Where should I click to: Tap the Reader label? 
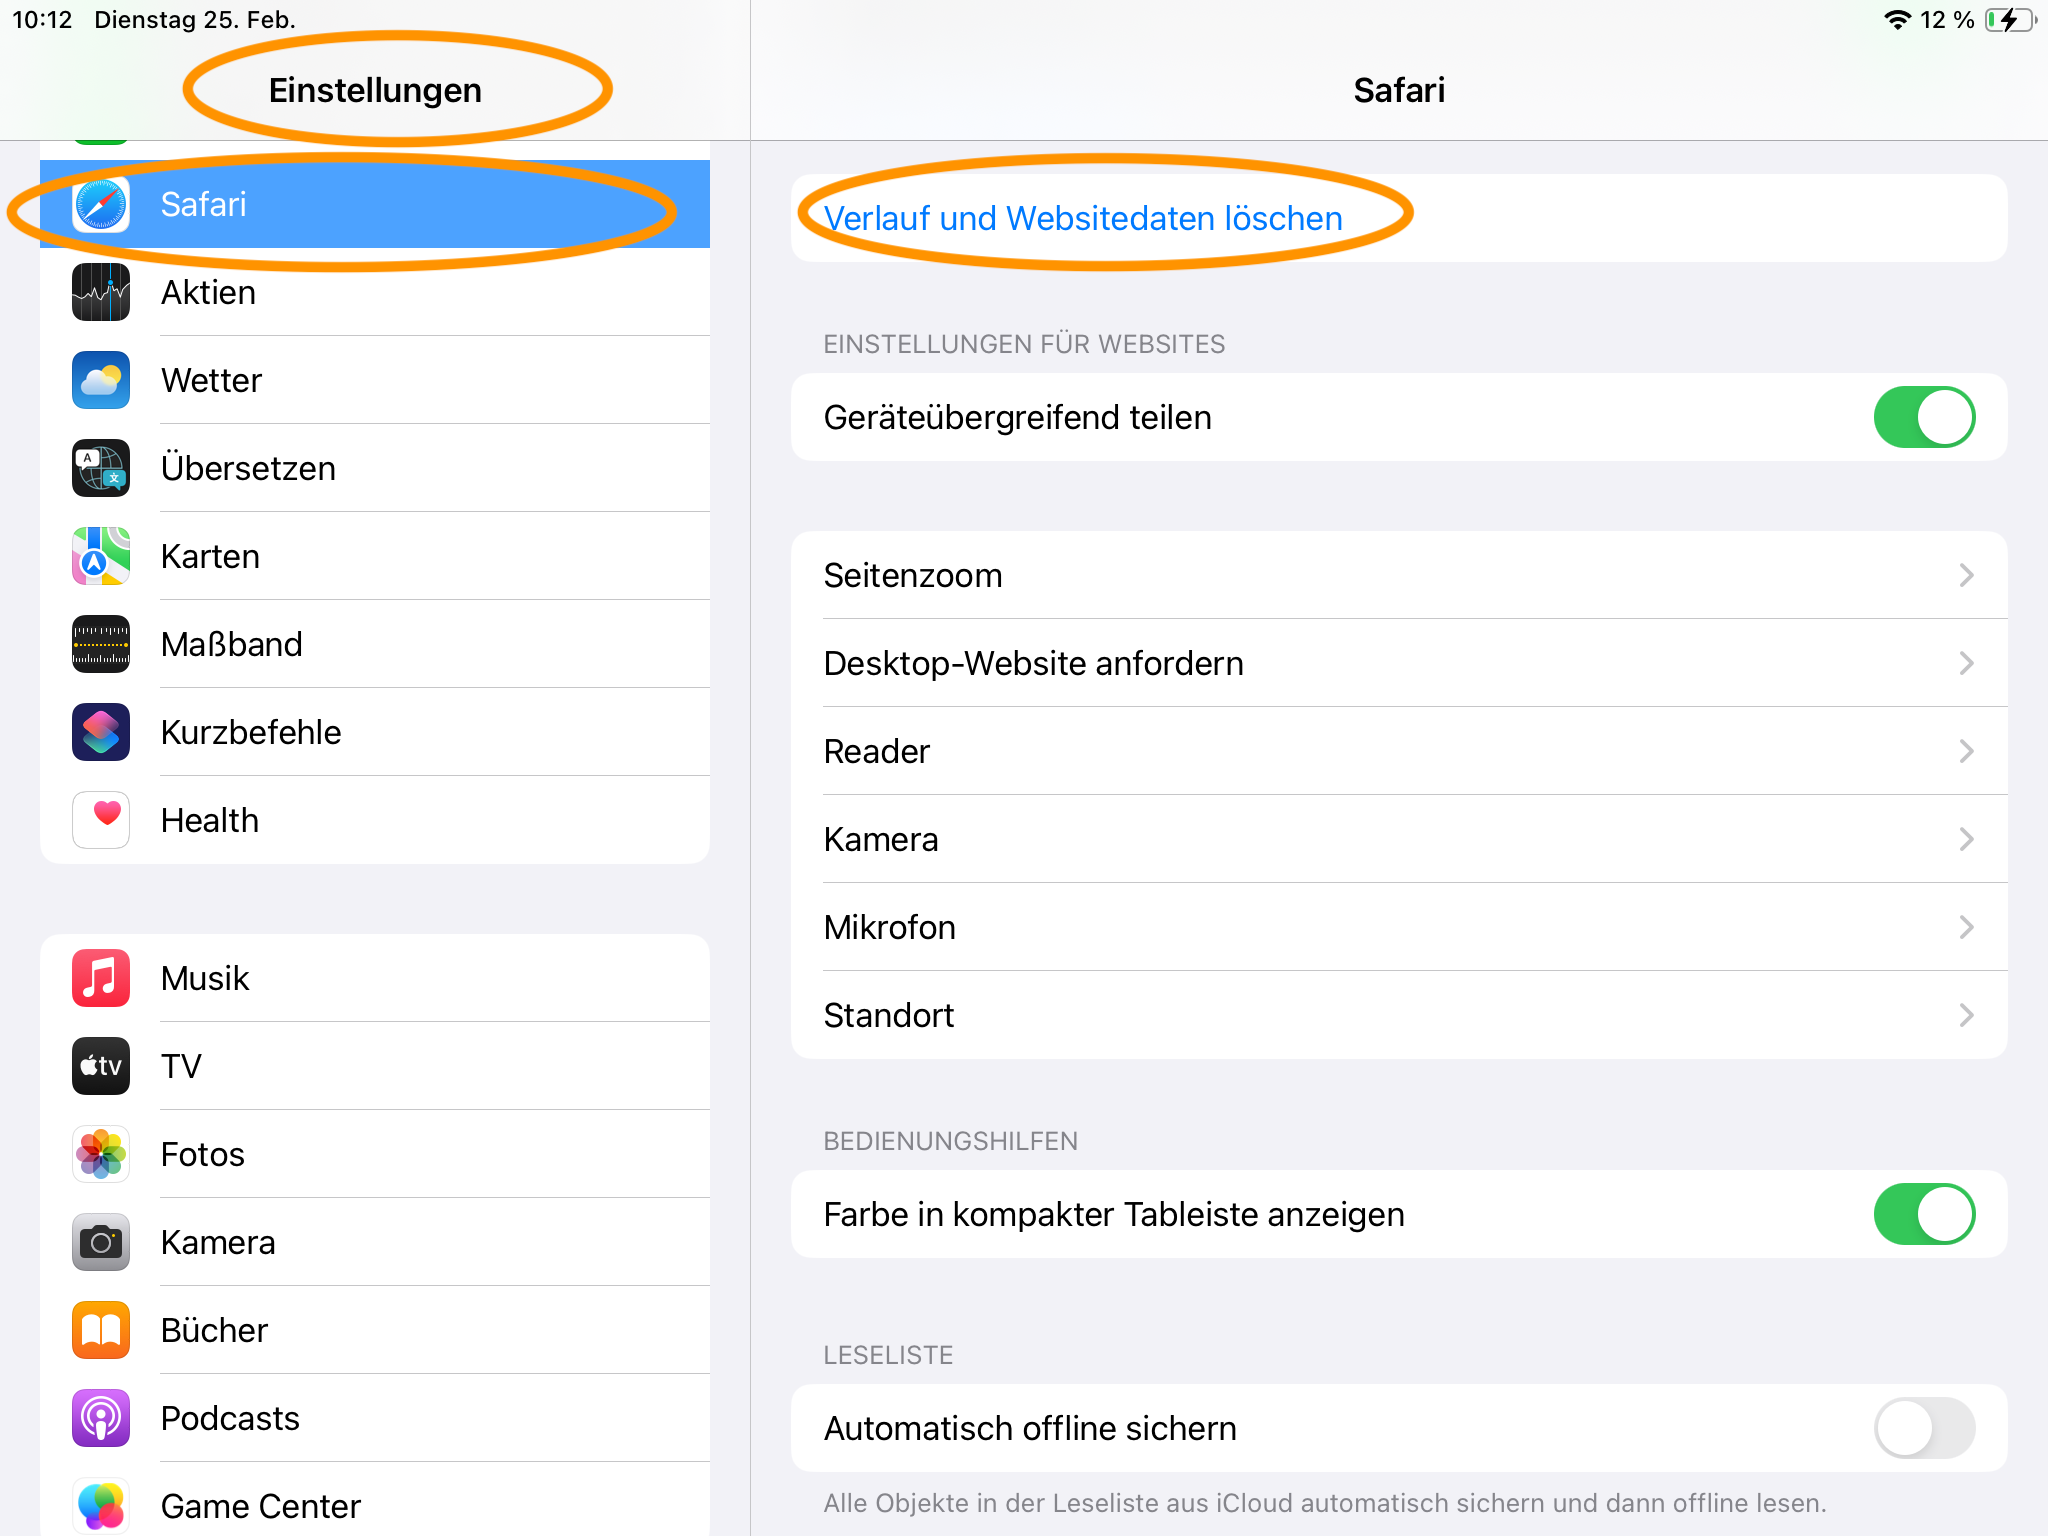877,751
